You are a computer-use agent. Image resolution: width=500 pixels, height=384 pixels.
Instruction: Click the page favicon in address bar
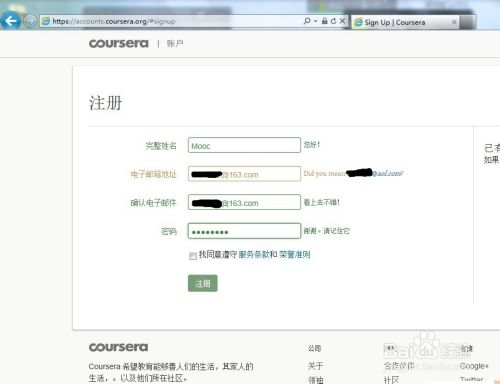click(x=46, y=21)
